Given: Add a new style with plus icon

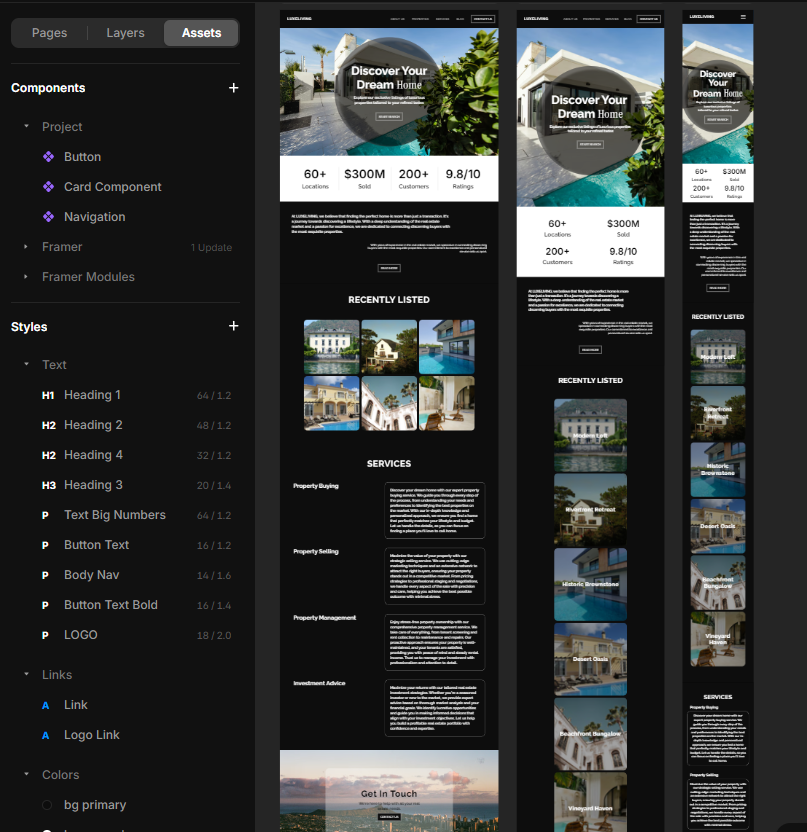Looking at the screenshot, I should 233,326.
